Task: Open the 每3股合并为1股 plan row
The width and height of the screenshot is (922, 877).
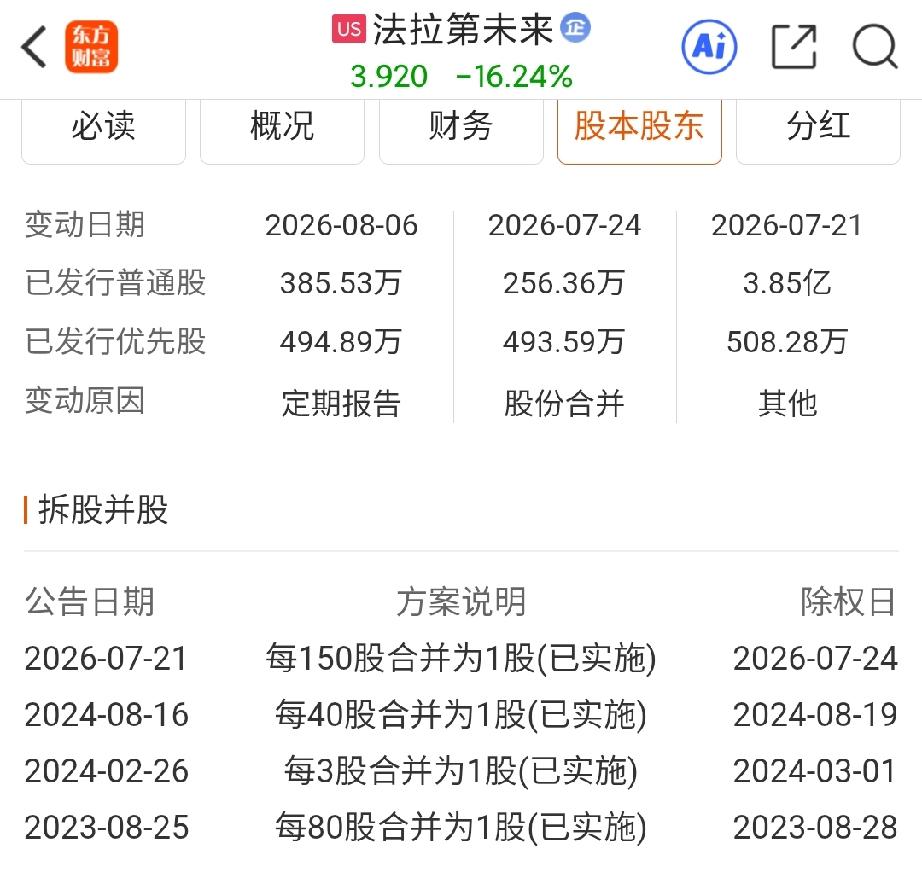Action: tap(461, 771)
